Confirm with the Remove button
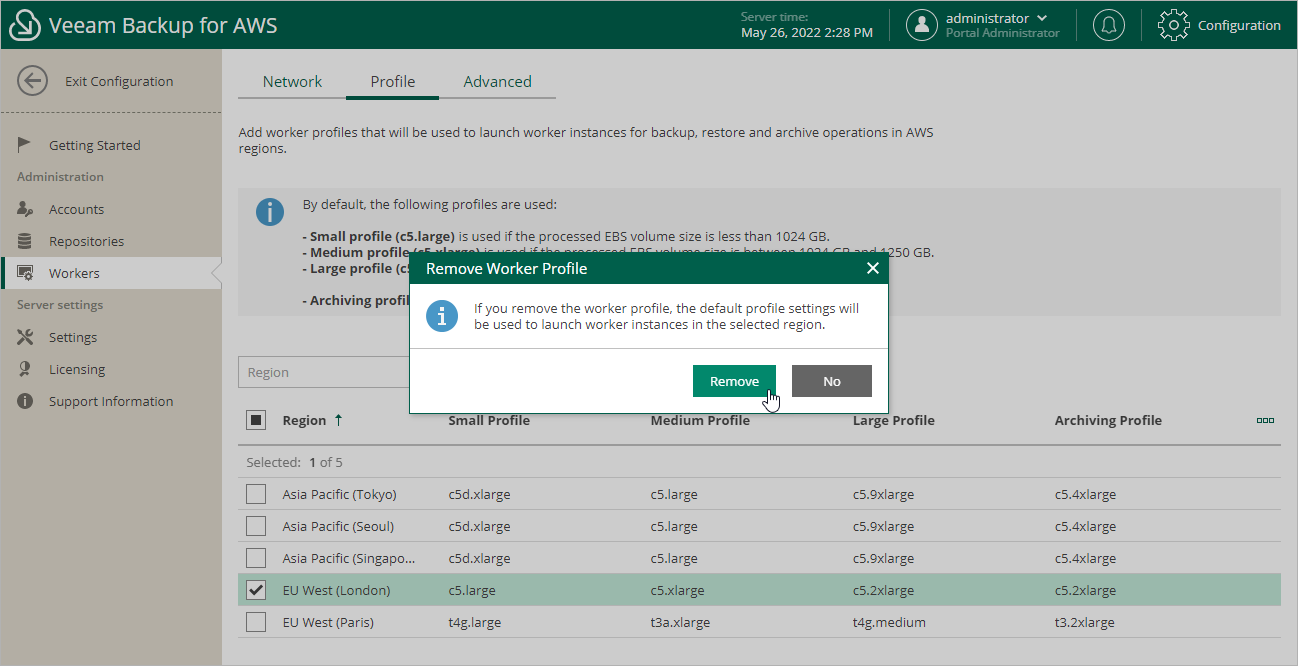This screenshot has width=1298, height=666. (x=734, y=381)
